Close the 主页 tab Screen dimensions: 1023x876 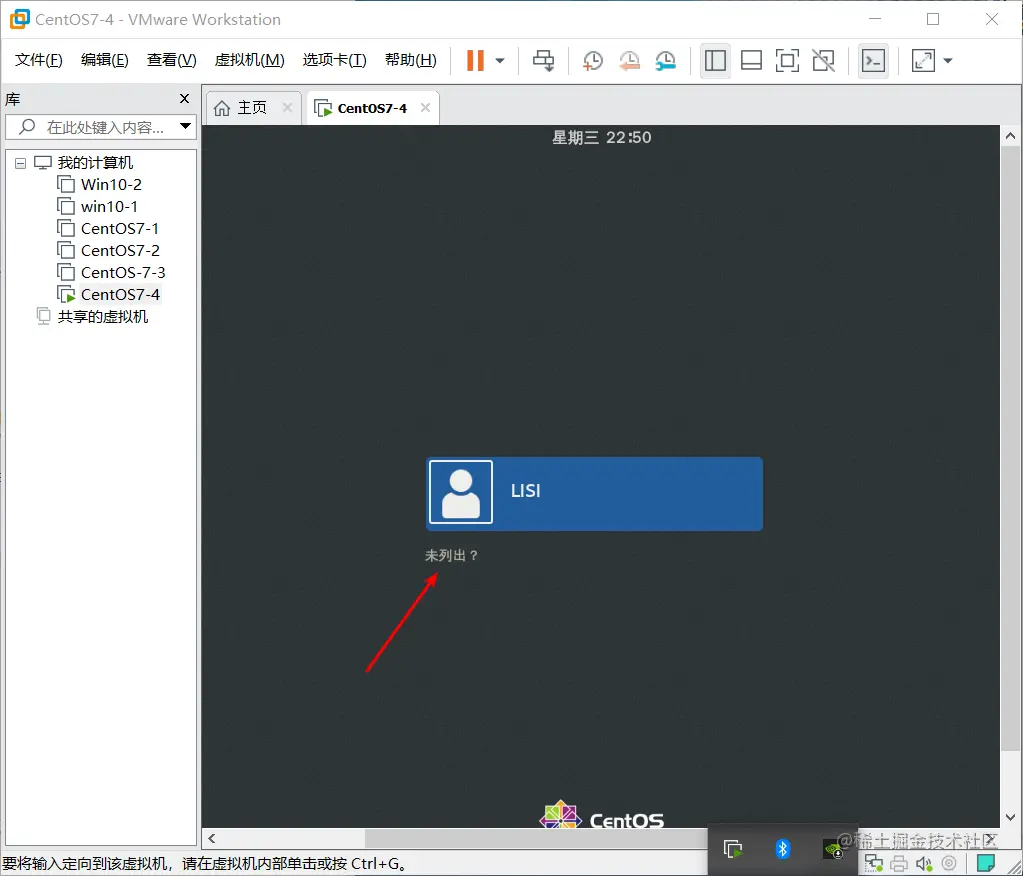(287, 108)
